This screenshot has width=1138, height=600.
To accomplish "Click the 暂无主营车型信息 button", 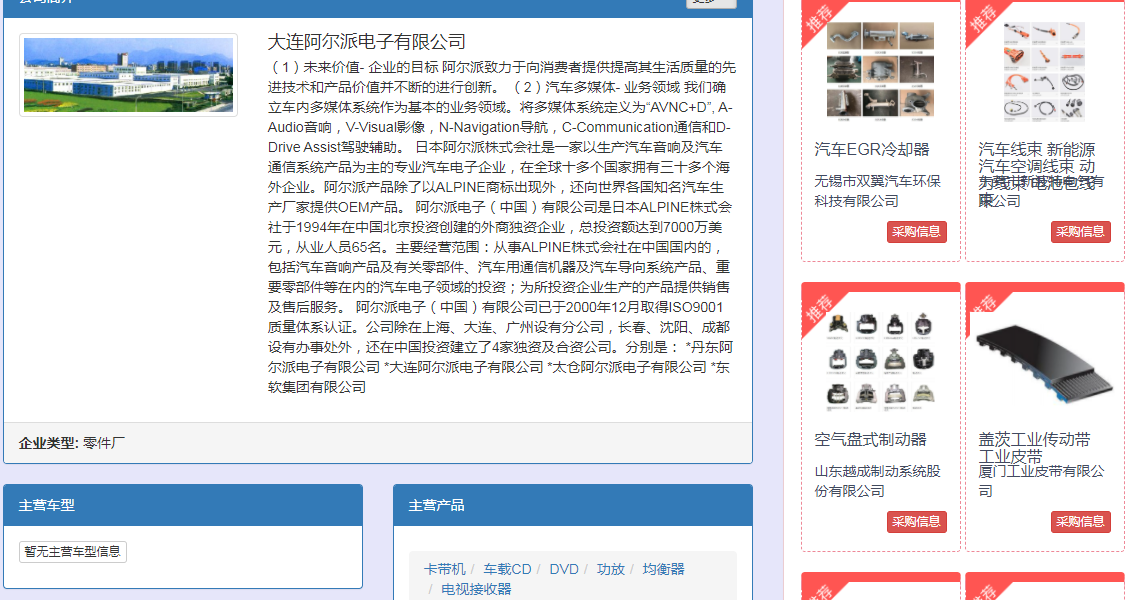I will point(73,551).
